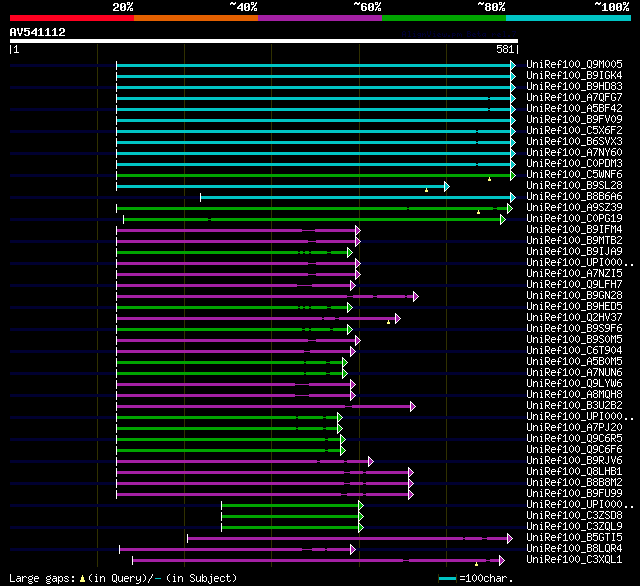
Task: Select the UniRef100_B8B6A6 label
Action: coord(574,197)
